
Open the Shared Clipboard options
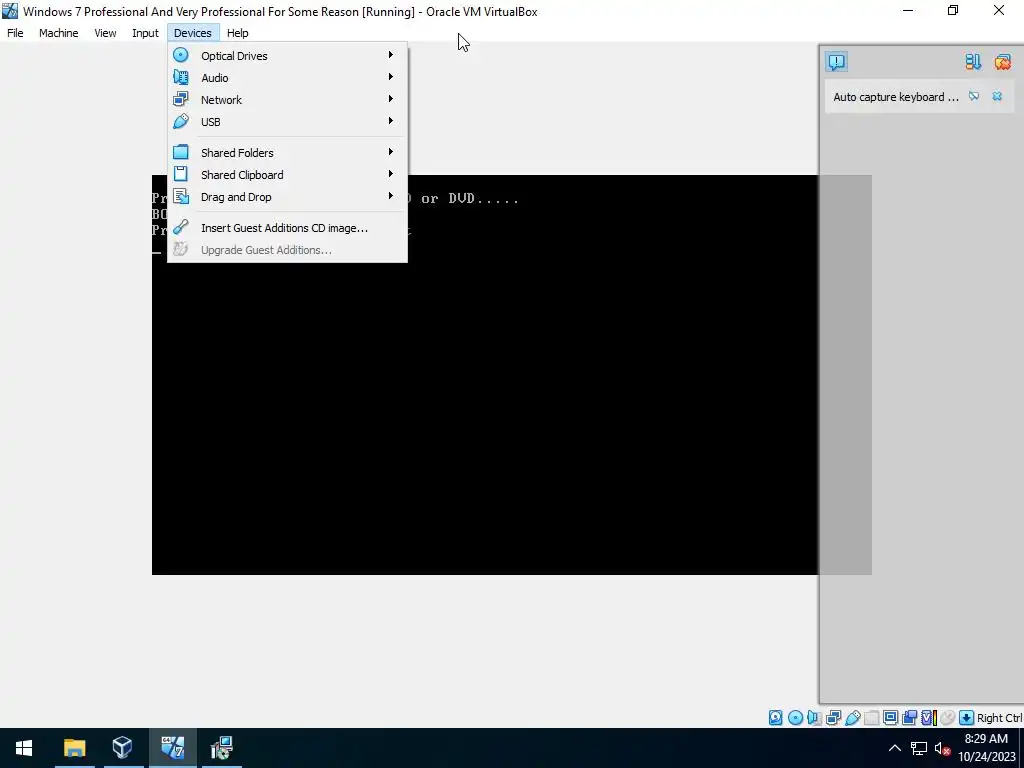tap(287, 175)
